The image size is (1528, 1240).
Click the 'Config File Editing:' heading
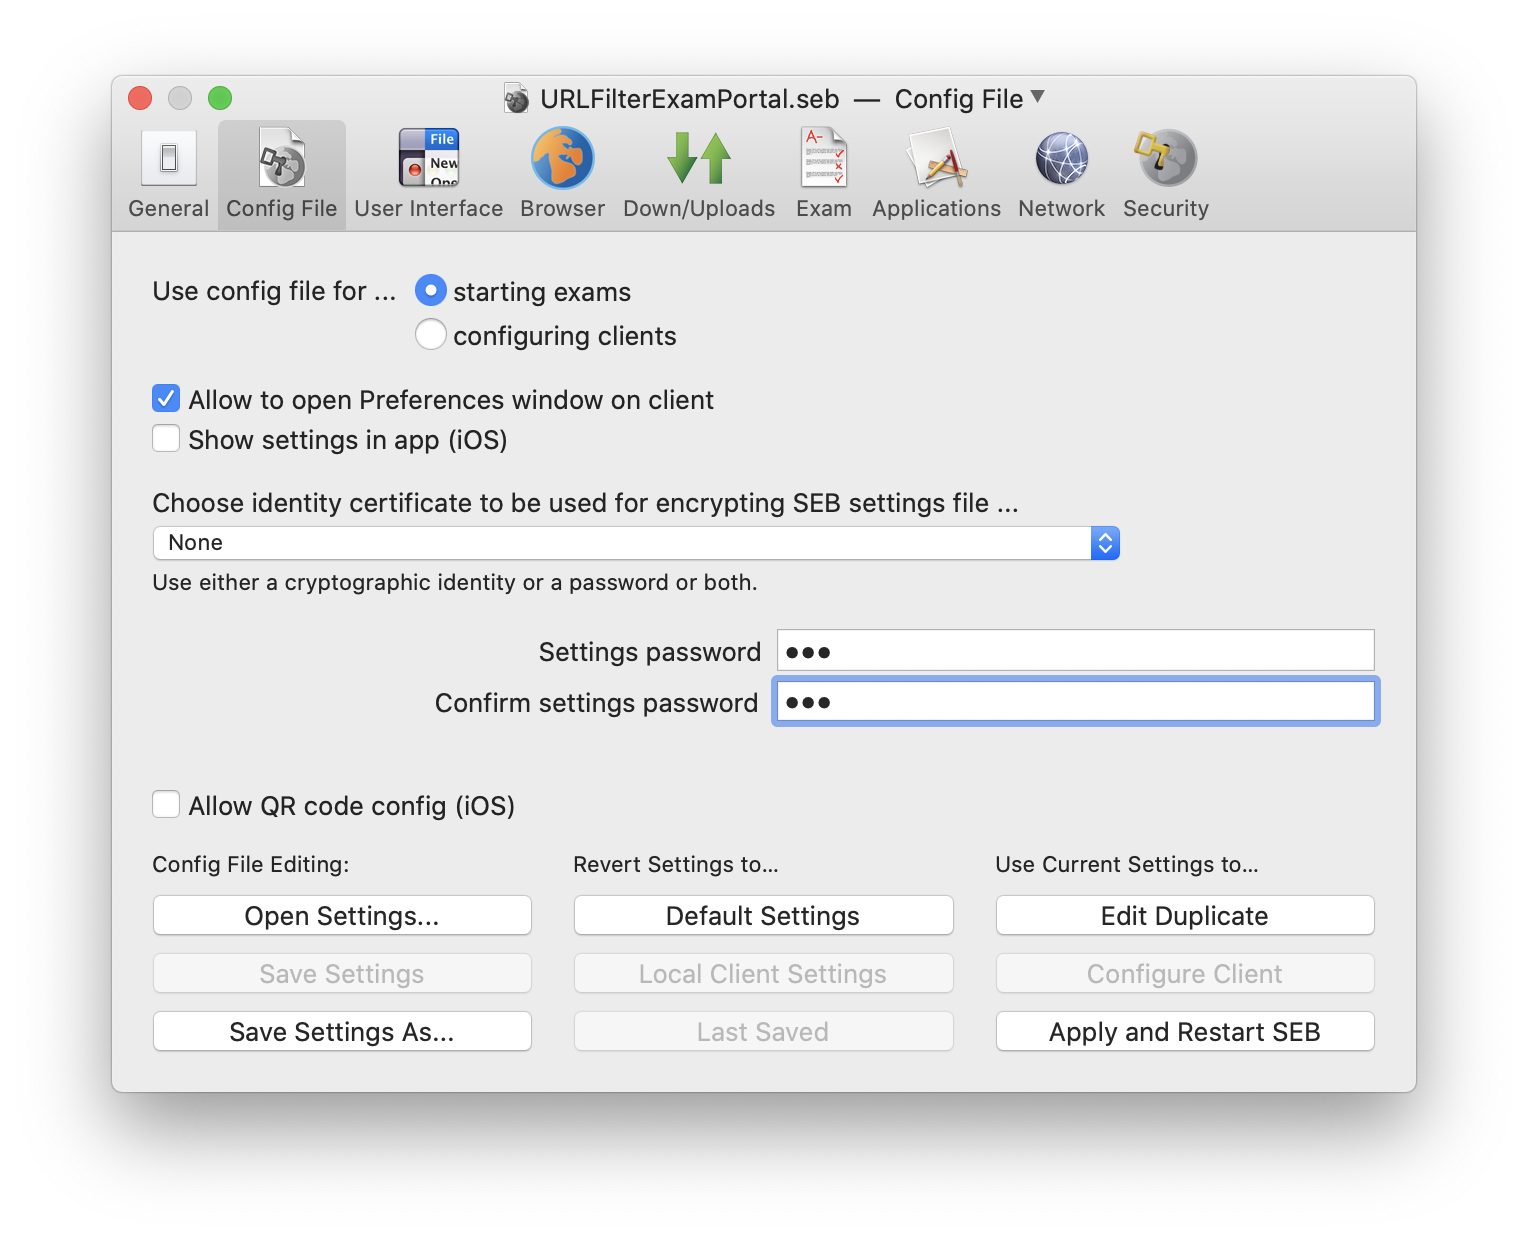coord(251,864)
